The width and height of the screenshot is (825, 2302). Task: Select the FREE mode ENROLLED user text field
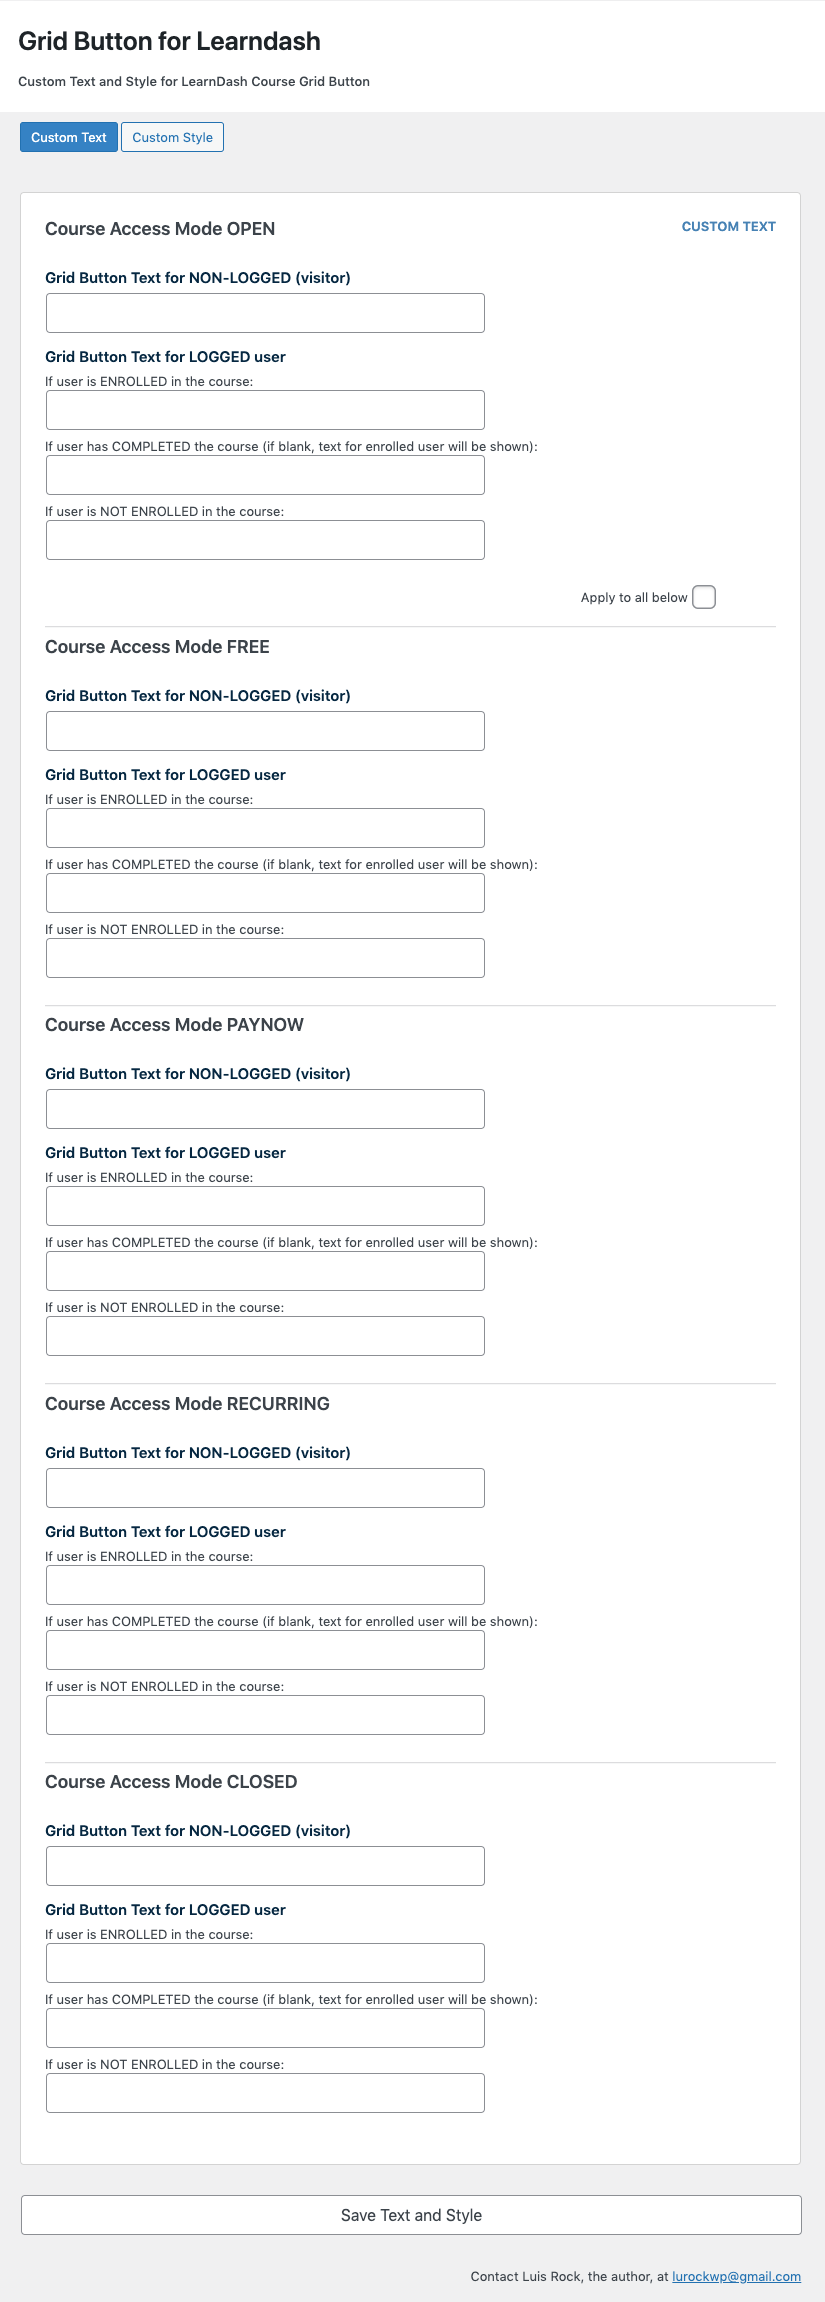[265, 828]
